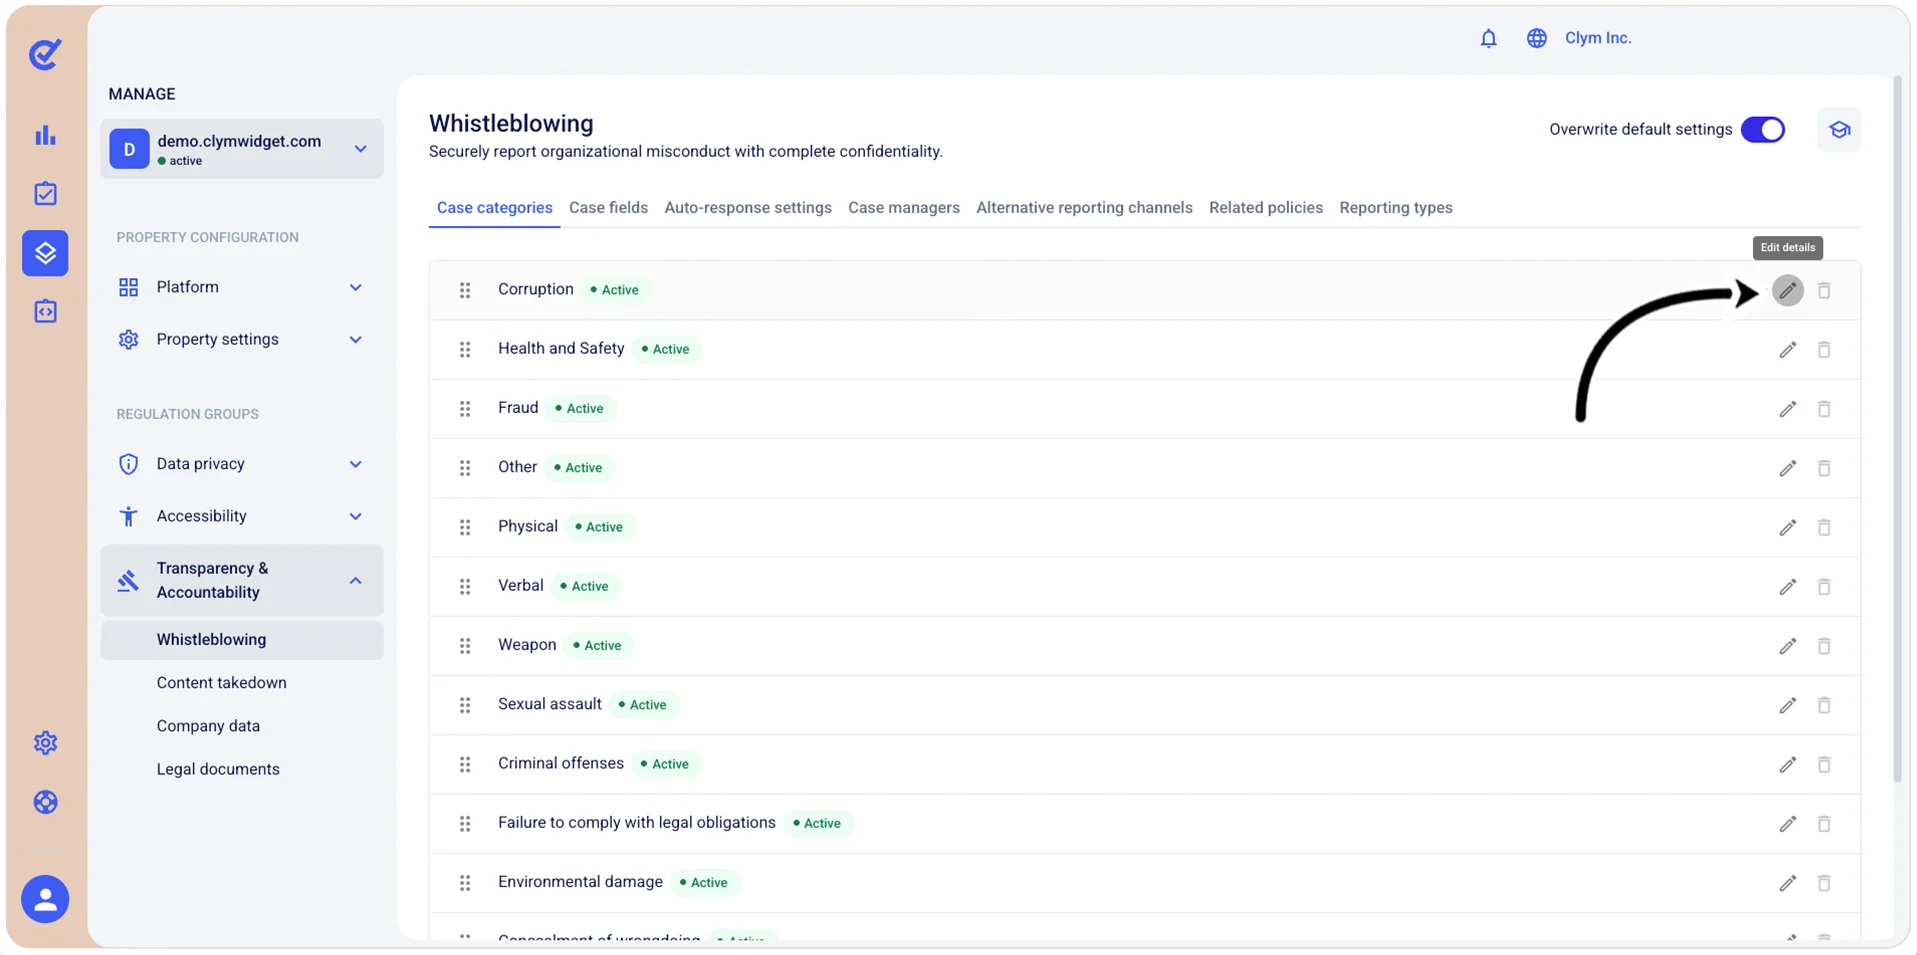
Task: Click the drag handle for Verbal row
Action: pyautogui.click(x=465, y=587)
